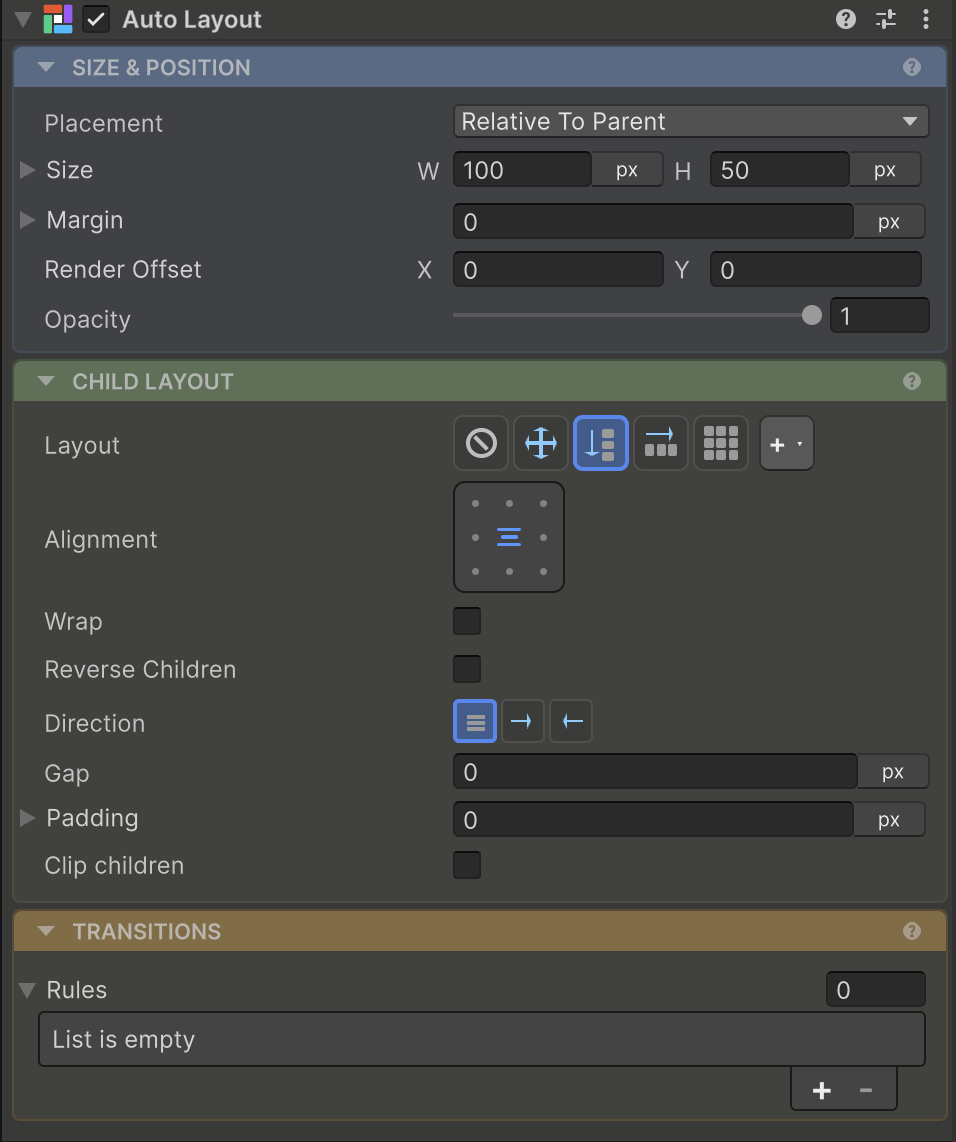Select the None layout option
The image size is (956, 1142).
(481, 443)
